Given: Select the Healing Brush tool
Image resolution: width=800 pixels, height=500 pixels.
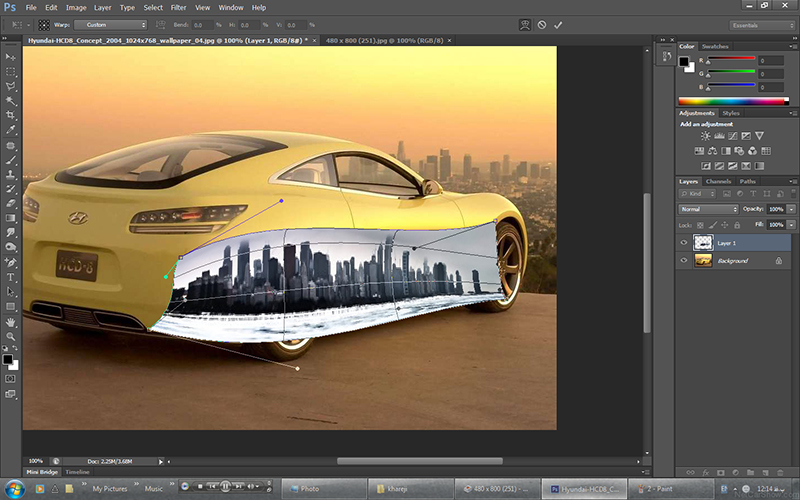Looking at the screenshot, I should [x=10, y=146].
